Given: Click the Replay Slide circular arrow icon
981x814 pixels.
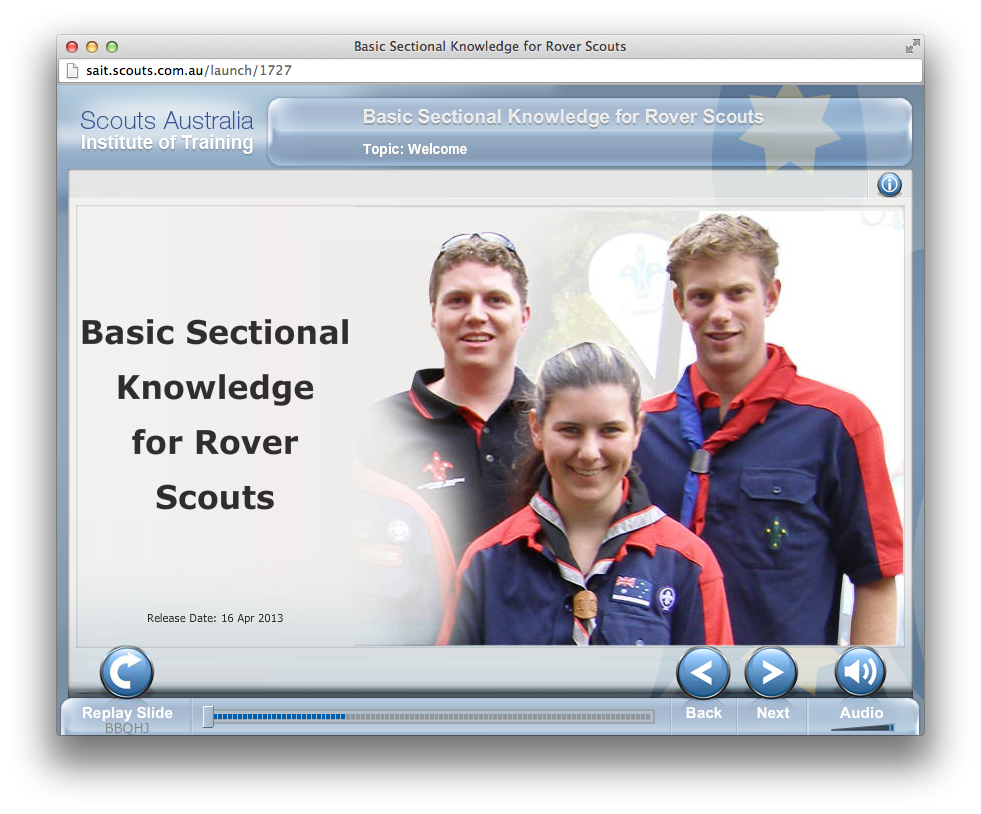Looking at the screenshot, I should [x=126, y=672].
